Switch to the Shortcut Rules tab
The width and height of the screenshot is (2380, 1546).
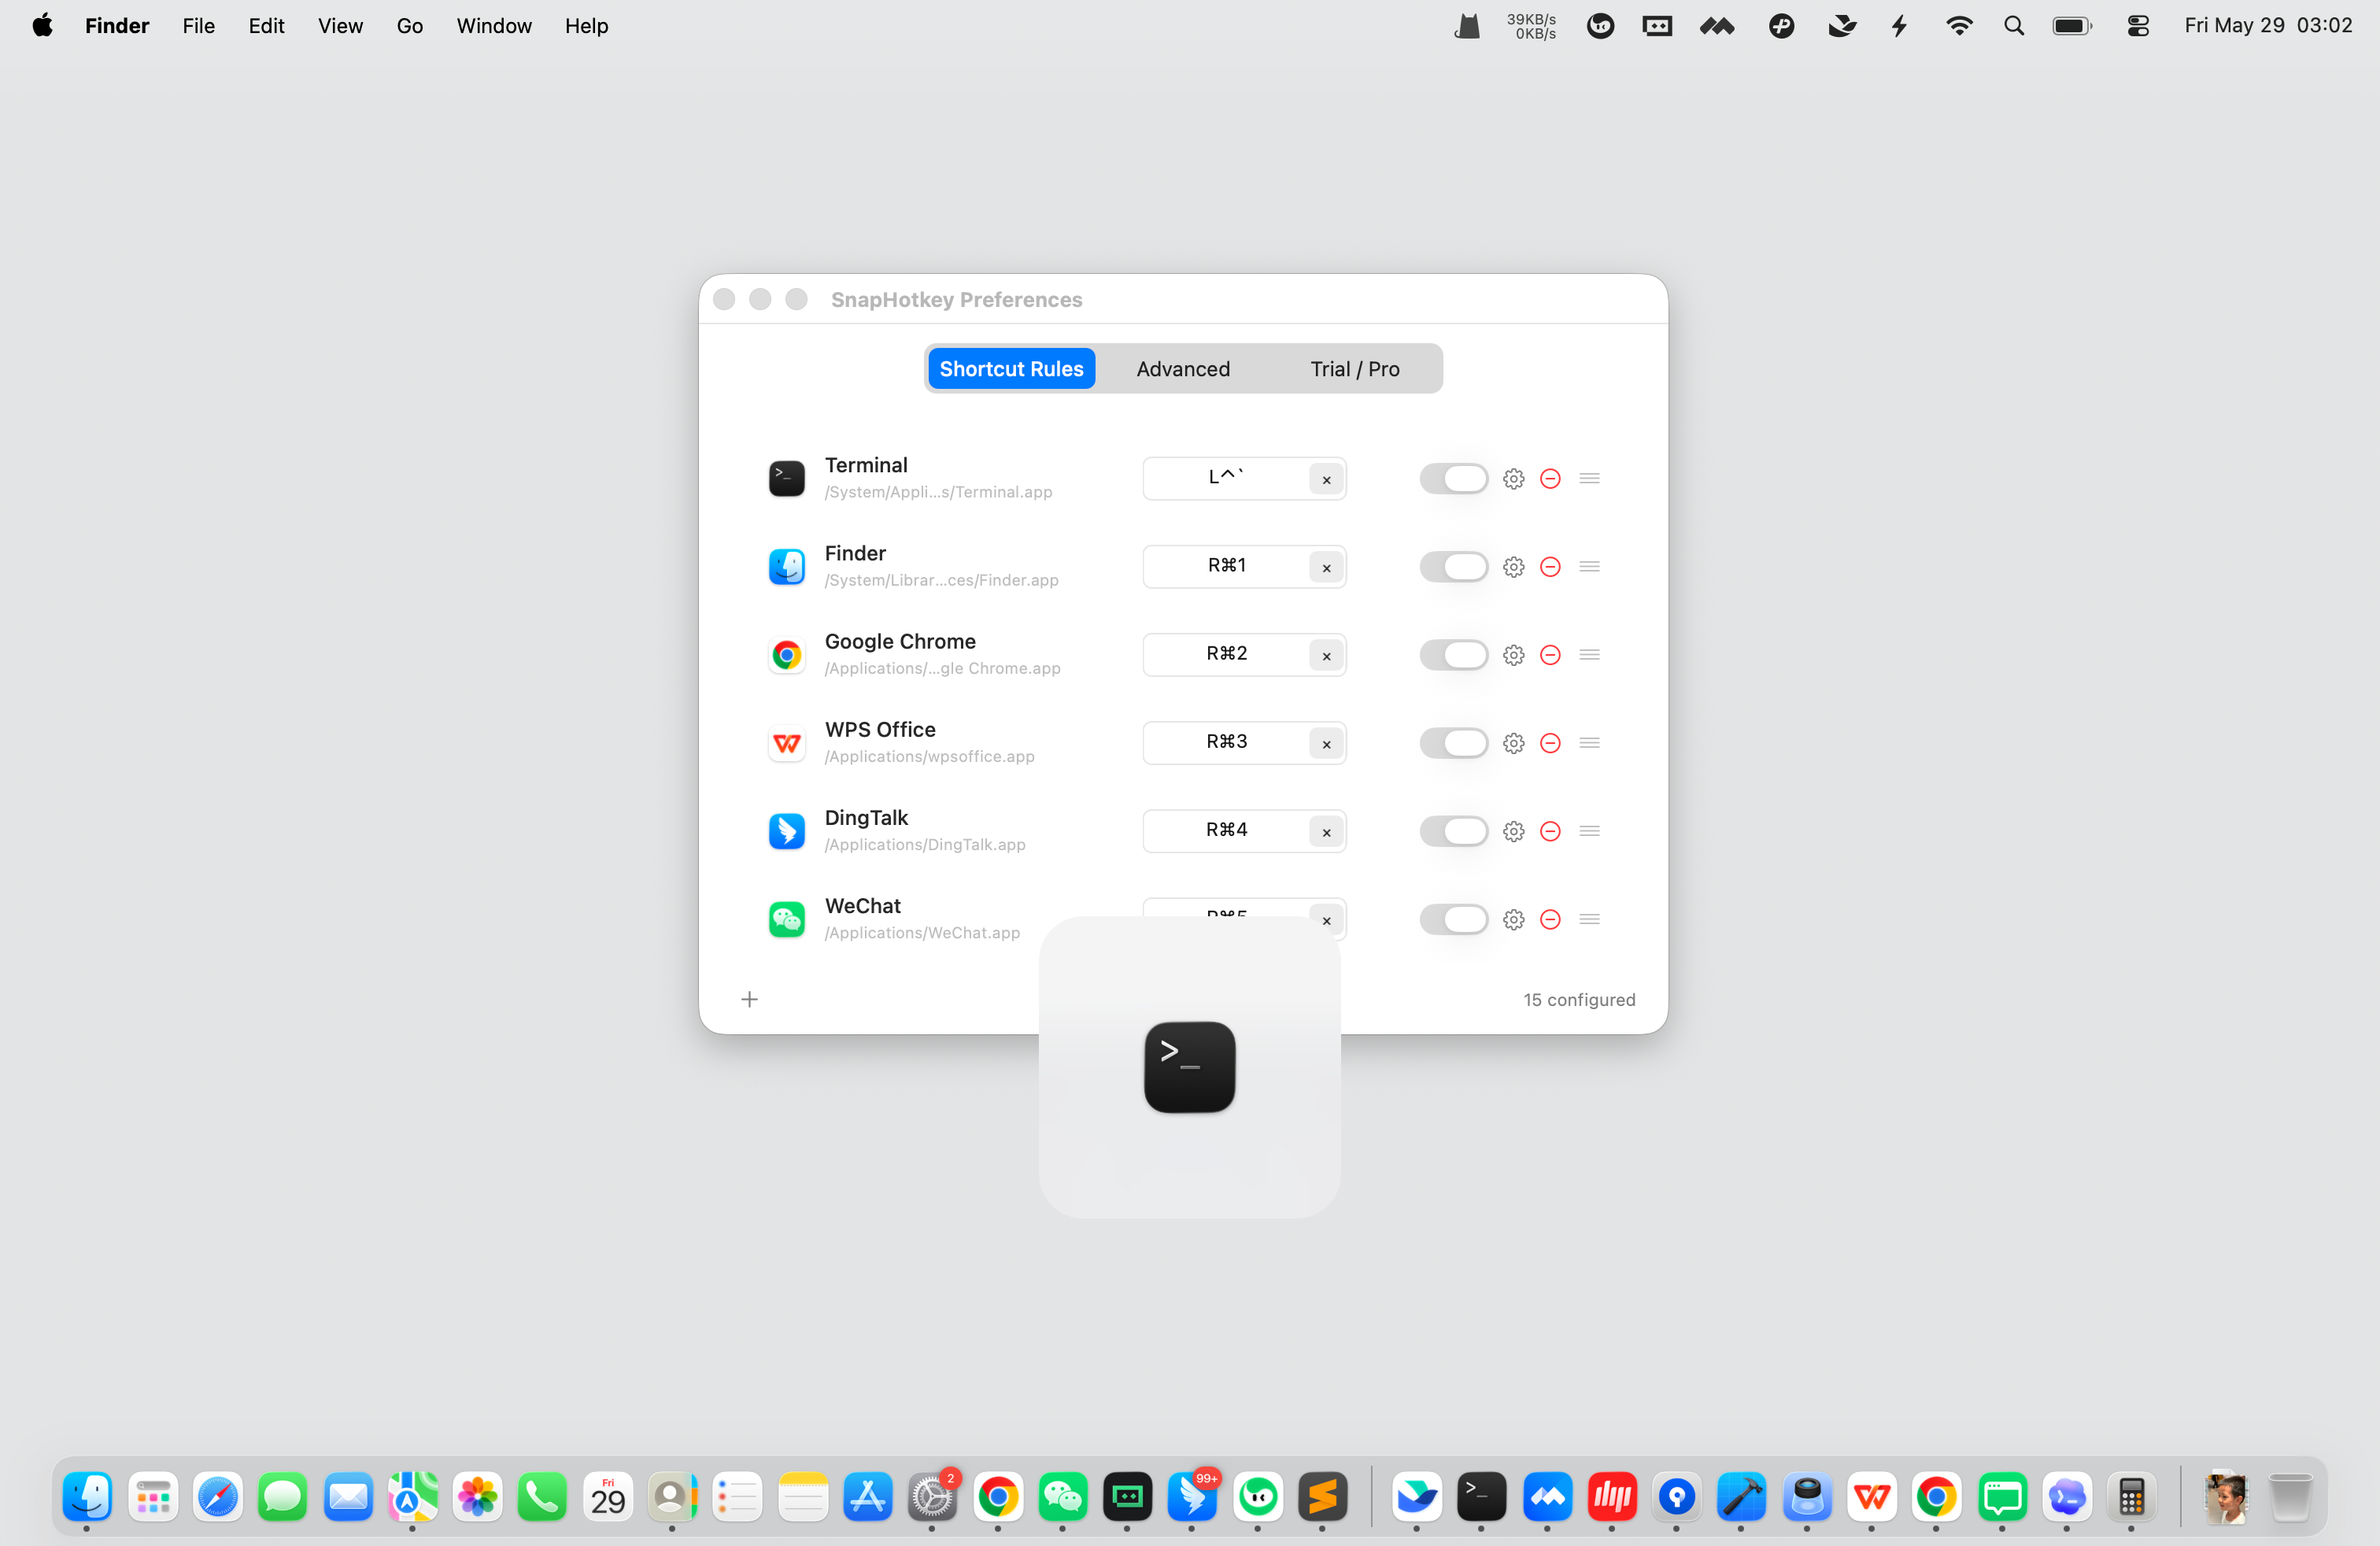click(x=1011, y=369)
